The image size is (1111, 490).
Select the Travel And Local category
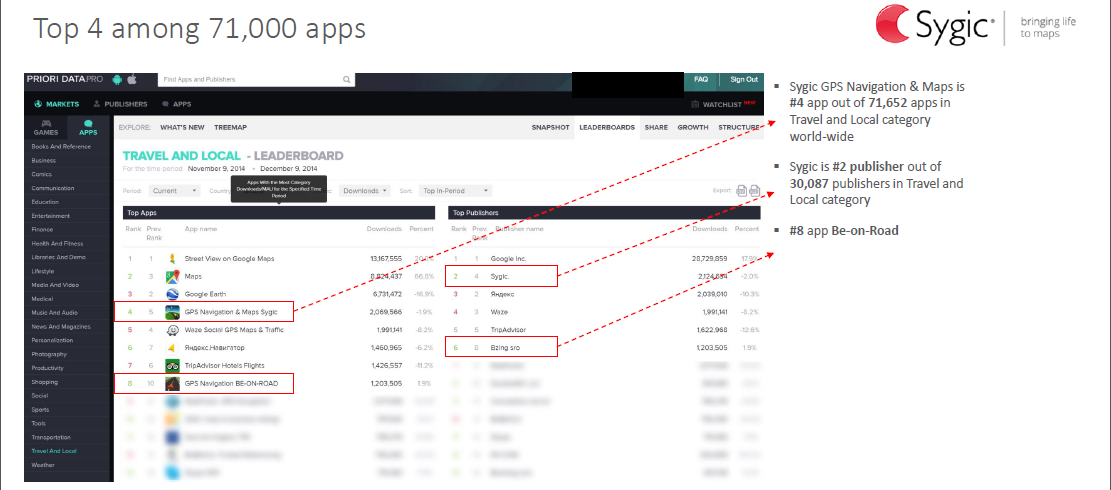click(54, 451)
